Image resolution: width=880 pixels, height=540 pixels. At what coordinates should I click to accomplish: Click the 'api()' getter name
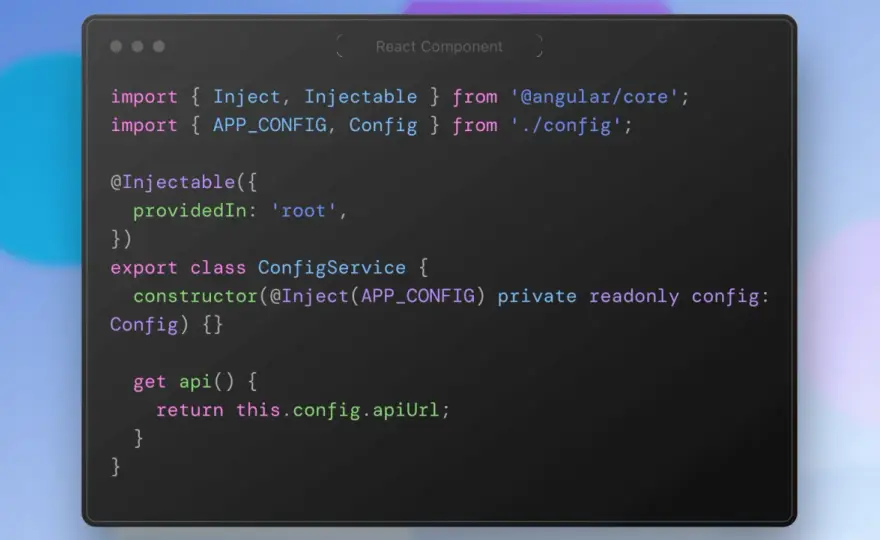(x=206, y=382)
